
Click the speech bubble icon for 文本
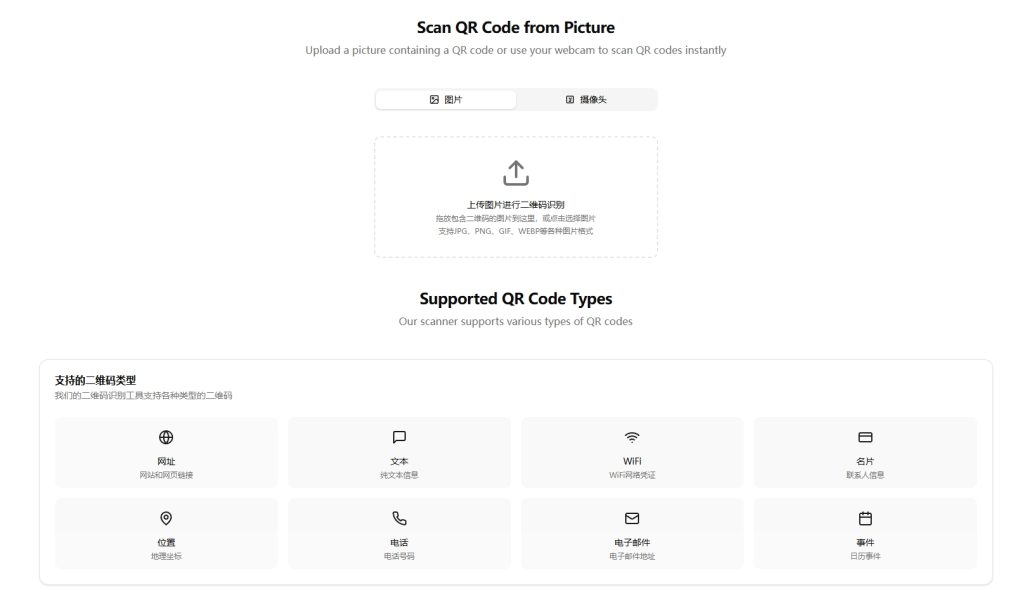(x=399, y=437)
